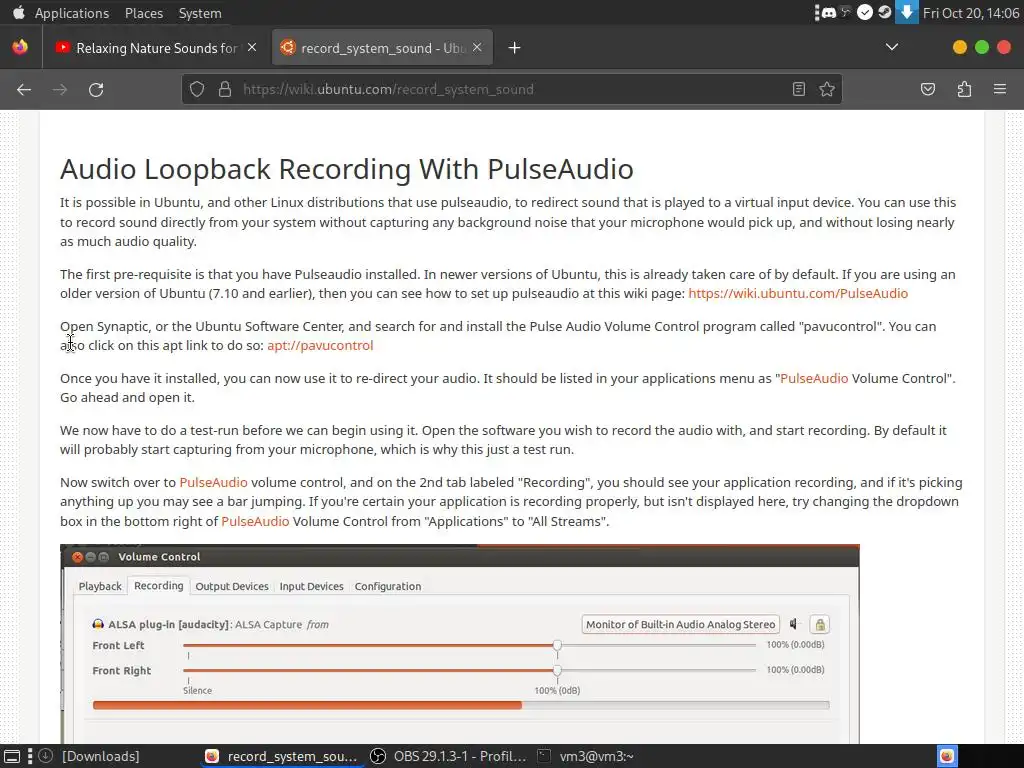Switch to OBS 29.1.3-1 taskbar window
The image size is (1024, 768).
(449, 756)
